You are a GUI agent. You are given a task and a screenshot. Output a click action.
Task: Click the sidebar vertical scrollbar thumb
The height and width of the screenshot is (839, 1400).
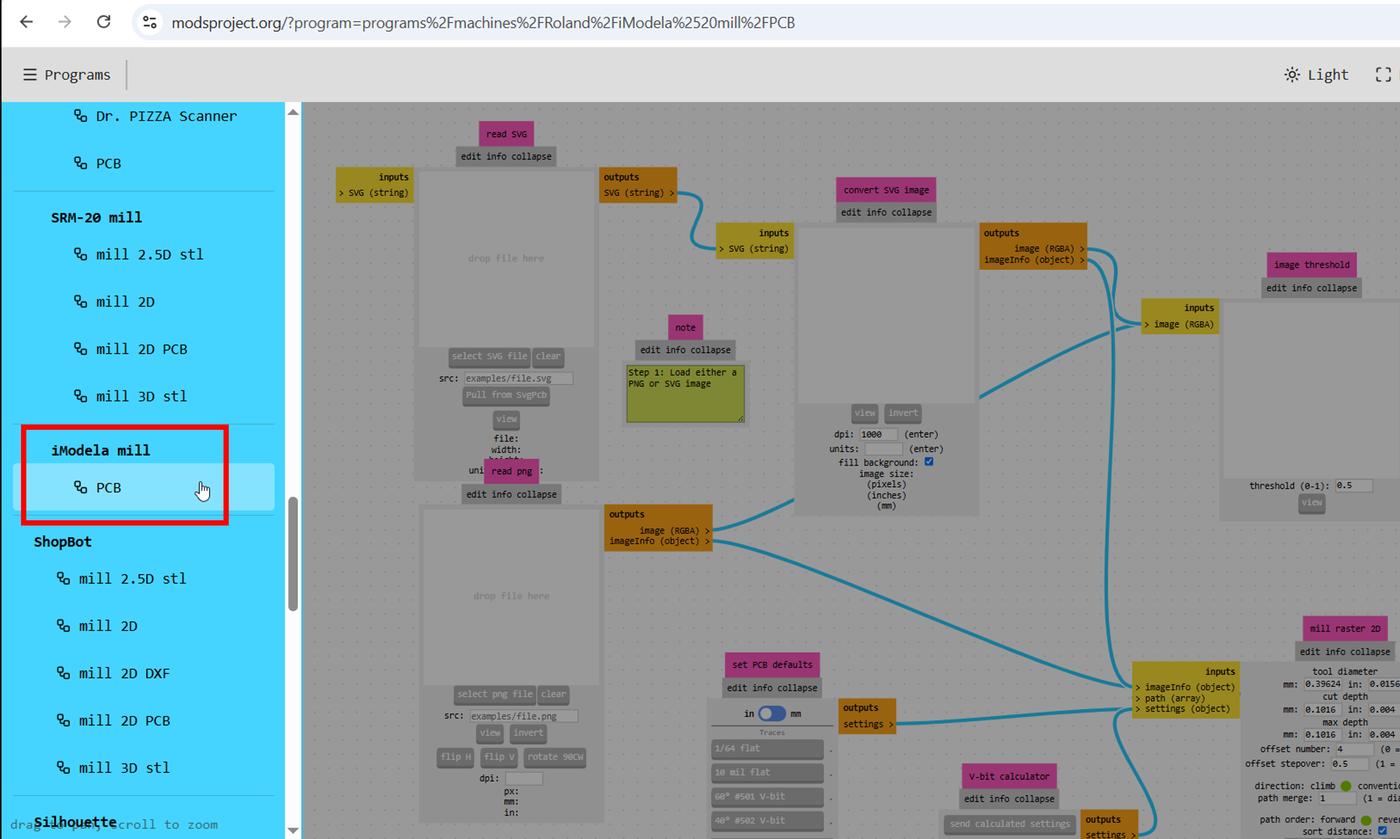point(293,553)
